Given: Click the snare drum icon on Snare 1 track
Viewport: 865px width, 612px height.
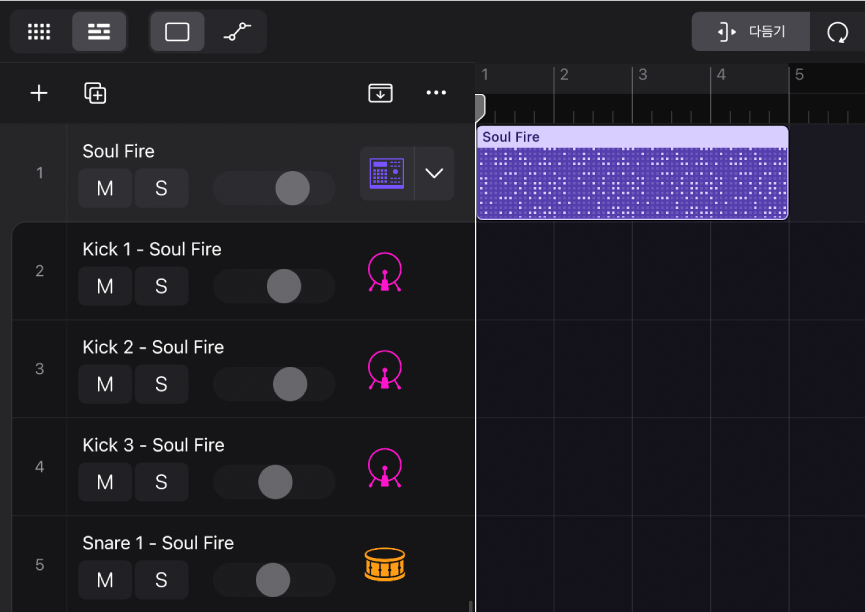Looking at the screenshot, I should click(384, 565).
